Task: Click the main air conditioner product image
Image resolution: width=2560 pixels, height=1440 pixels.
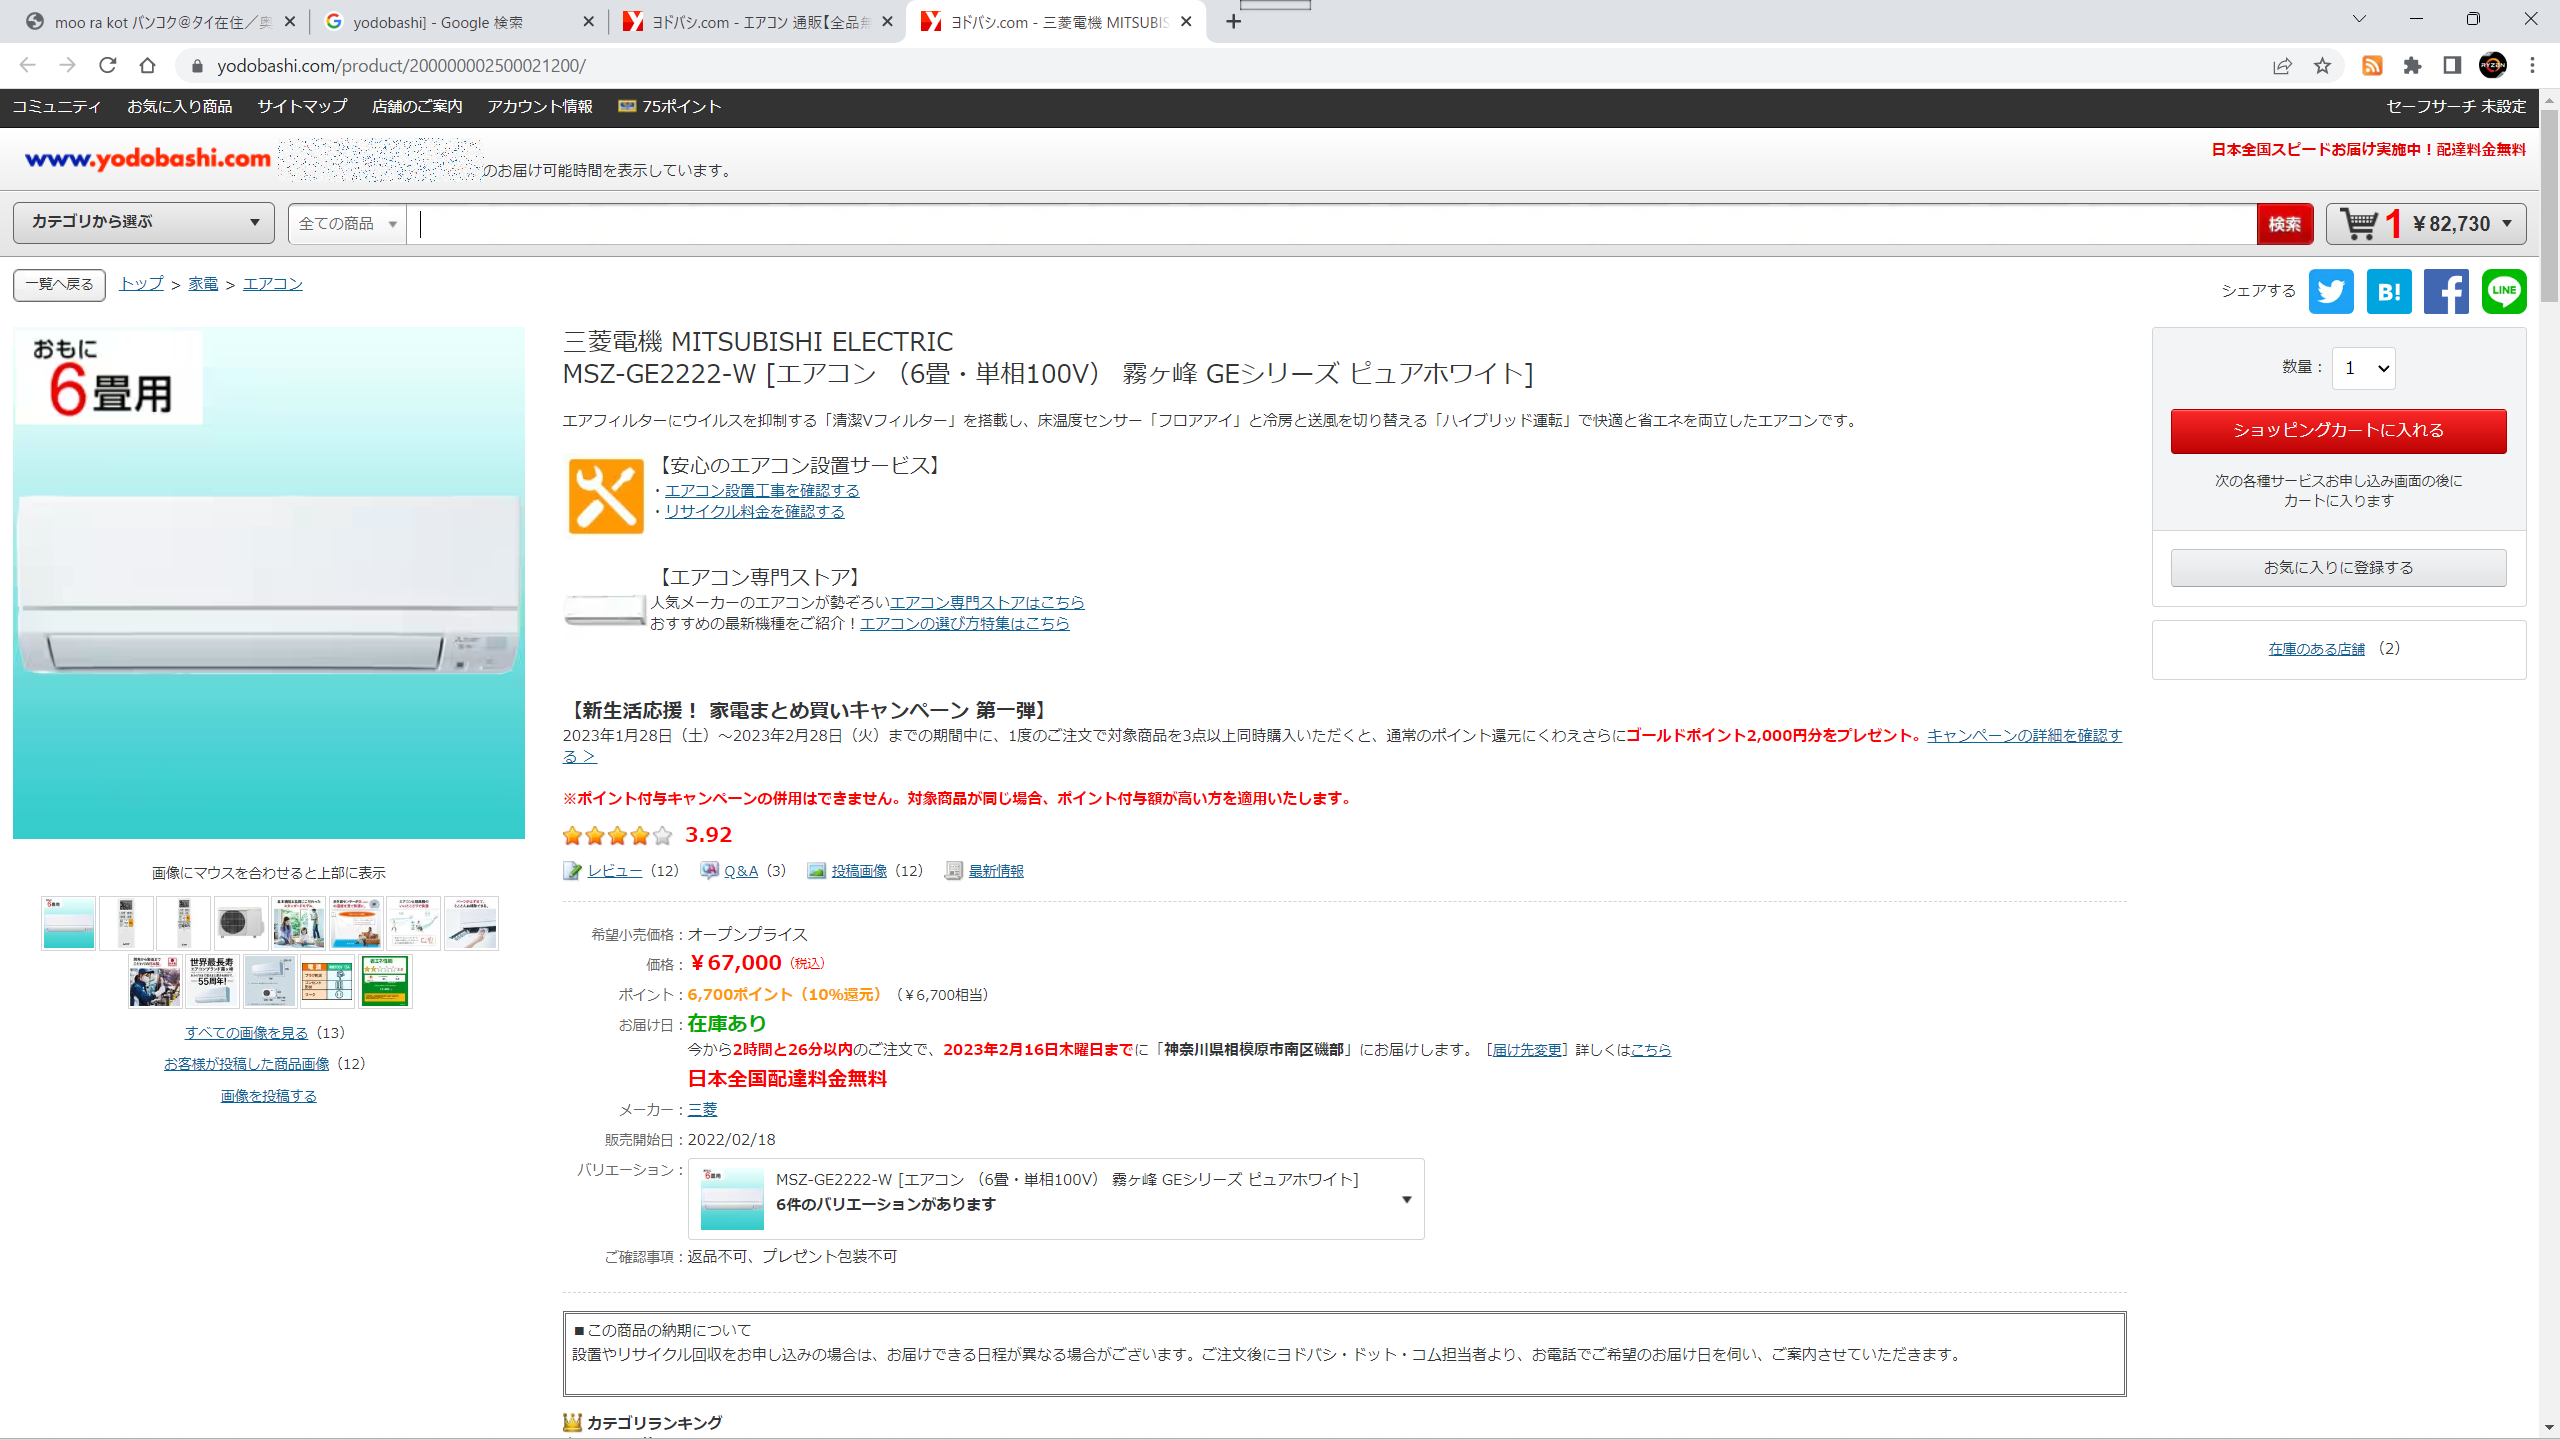Action: 268,583
